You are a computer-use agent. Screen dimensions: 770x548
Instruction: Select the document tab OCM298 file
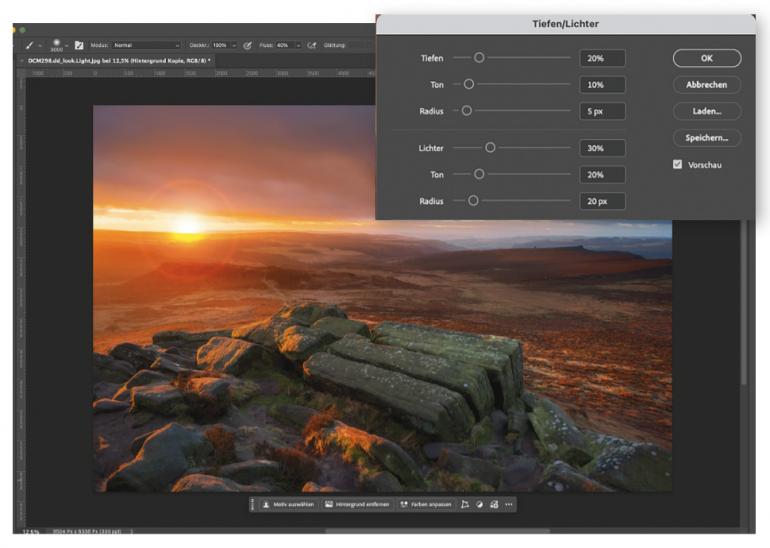point(119,60)
